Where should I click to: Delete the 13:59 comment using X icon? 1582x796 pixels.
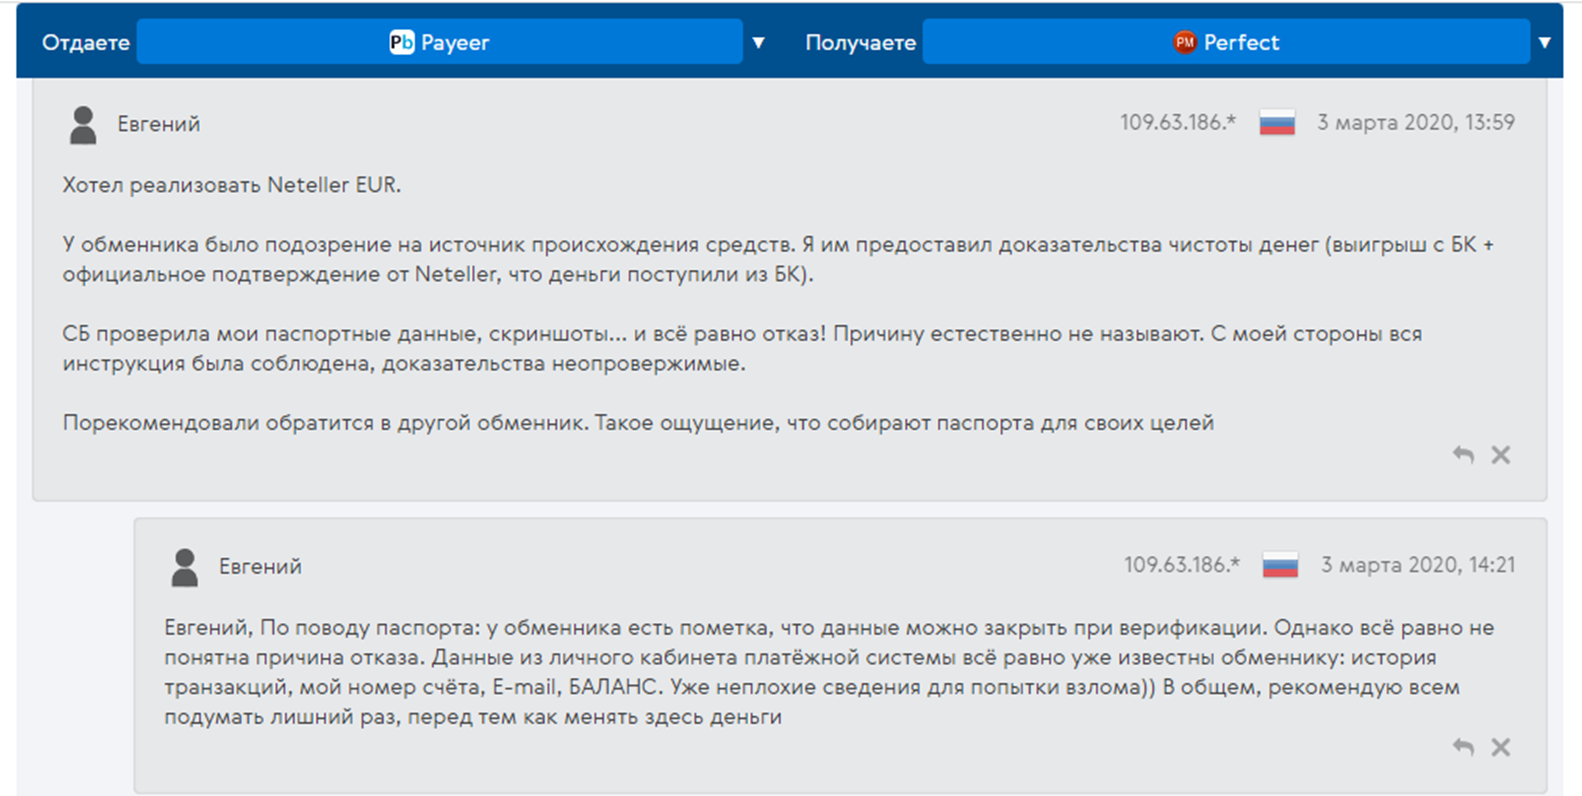(1500, 455)
